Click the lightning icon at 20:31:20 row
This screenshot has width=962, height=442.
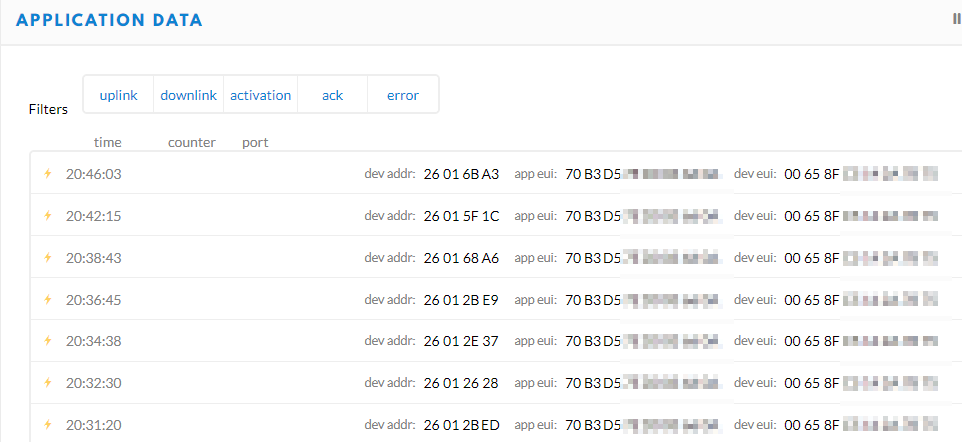tap(48, 424)
